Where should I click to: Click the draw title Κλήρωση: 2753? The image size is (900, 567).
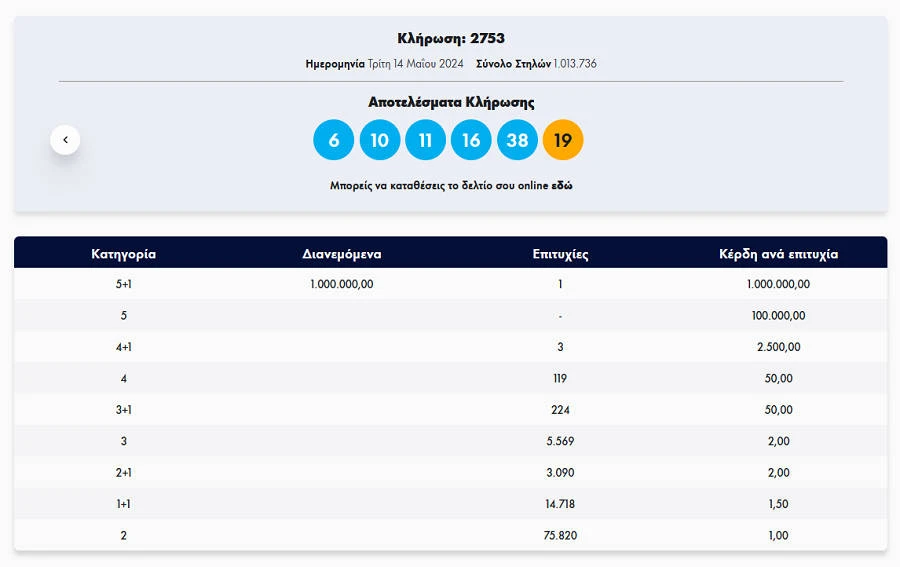(x=451, y=38)
